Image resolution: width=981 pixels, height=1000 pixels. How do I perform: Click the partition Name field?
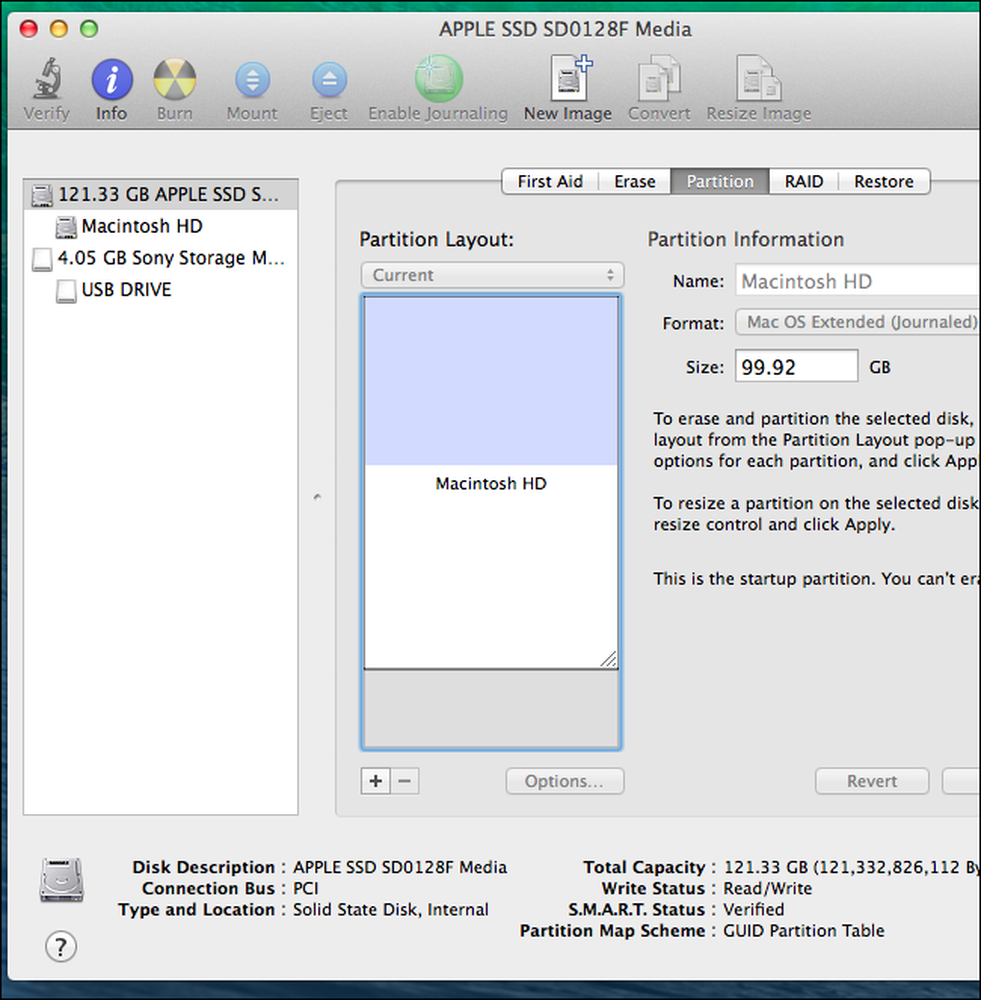858,281
